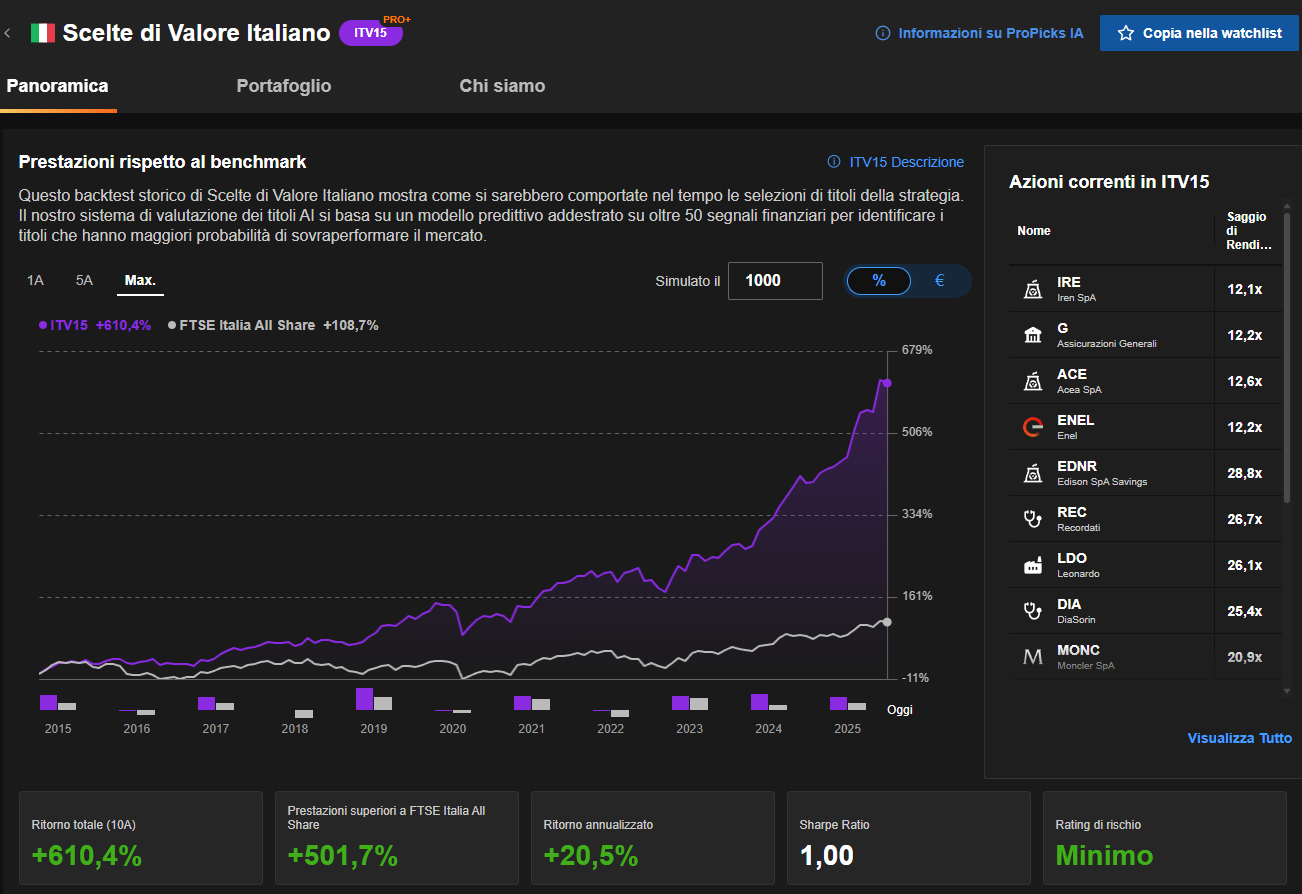Viewport: 1302px width, 894px height.
Task: Open the Portafoglio tab
Action: (x=284, y=86)
